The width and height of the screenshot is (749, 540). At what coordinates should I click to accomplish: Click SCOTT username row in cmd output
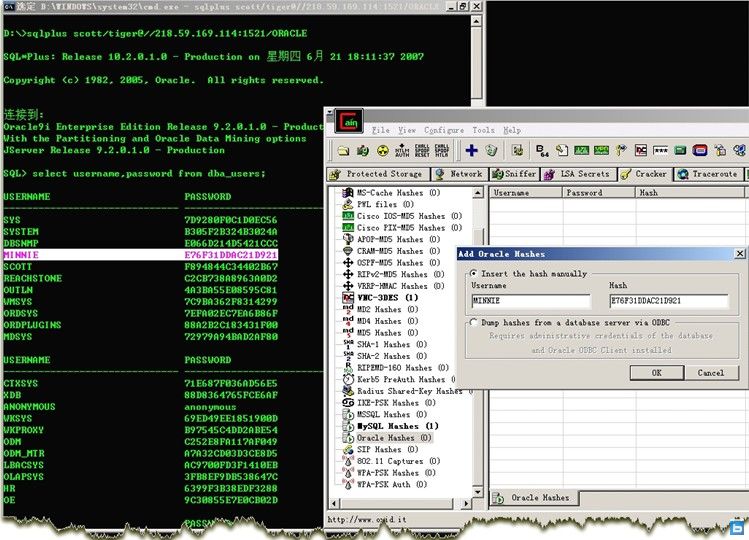tap(18, 267)
